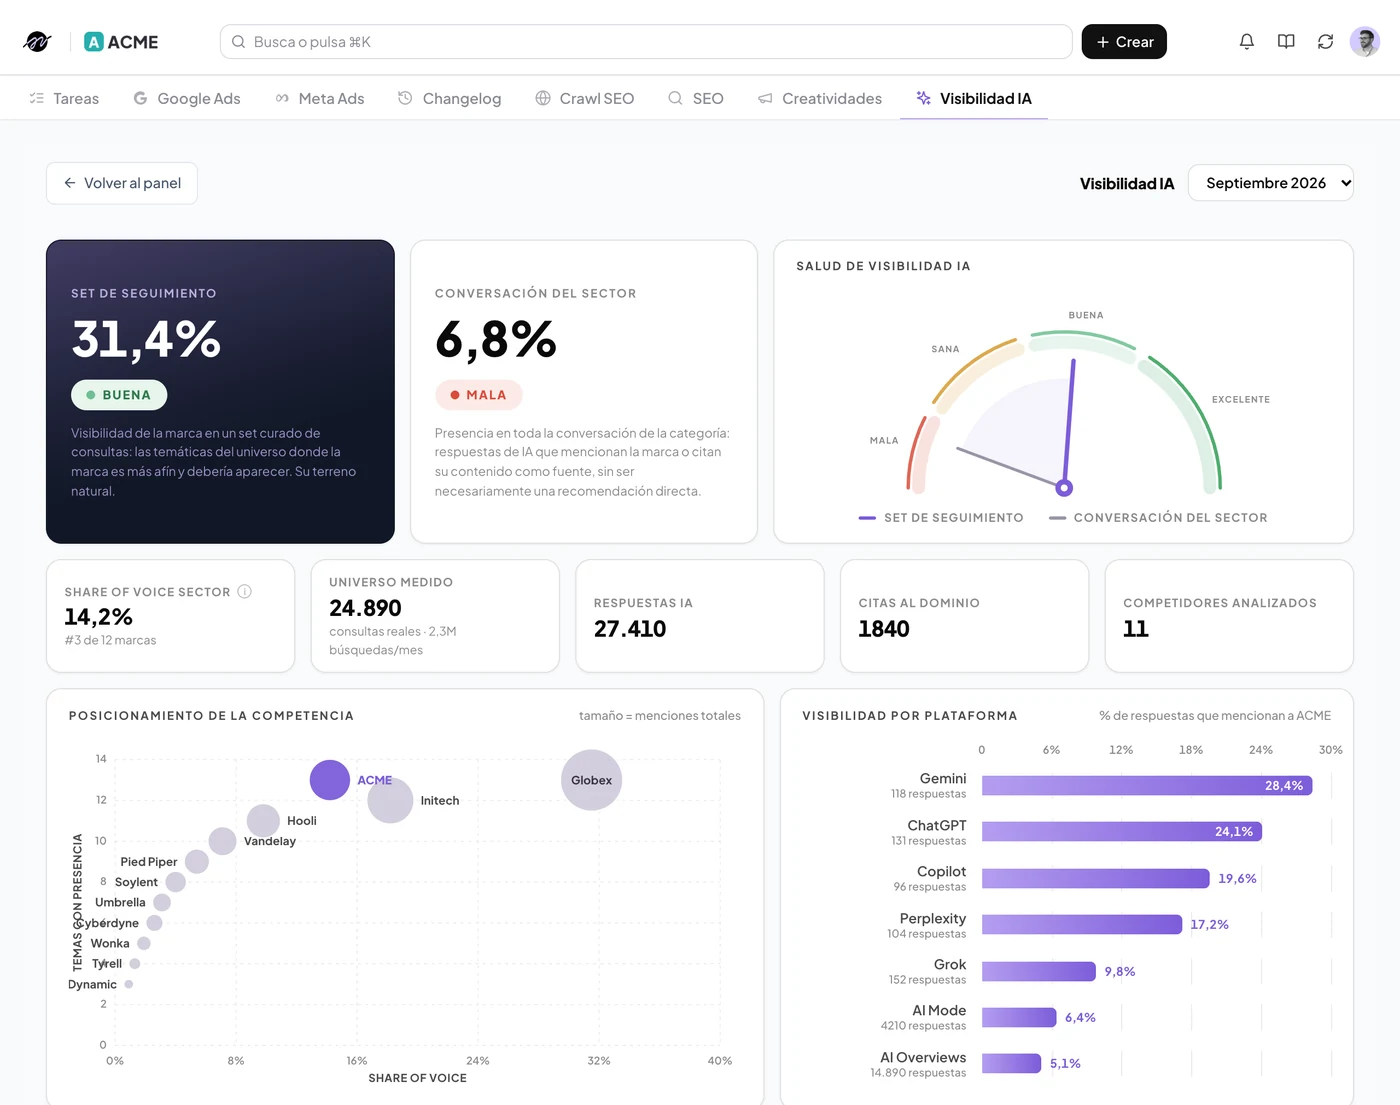Select the ACME bubble in the chart
Image resolution: width=1400 pixels, height=1105 pixels.
pos(330,780)
